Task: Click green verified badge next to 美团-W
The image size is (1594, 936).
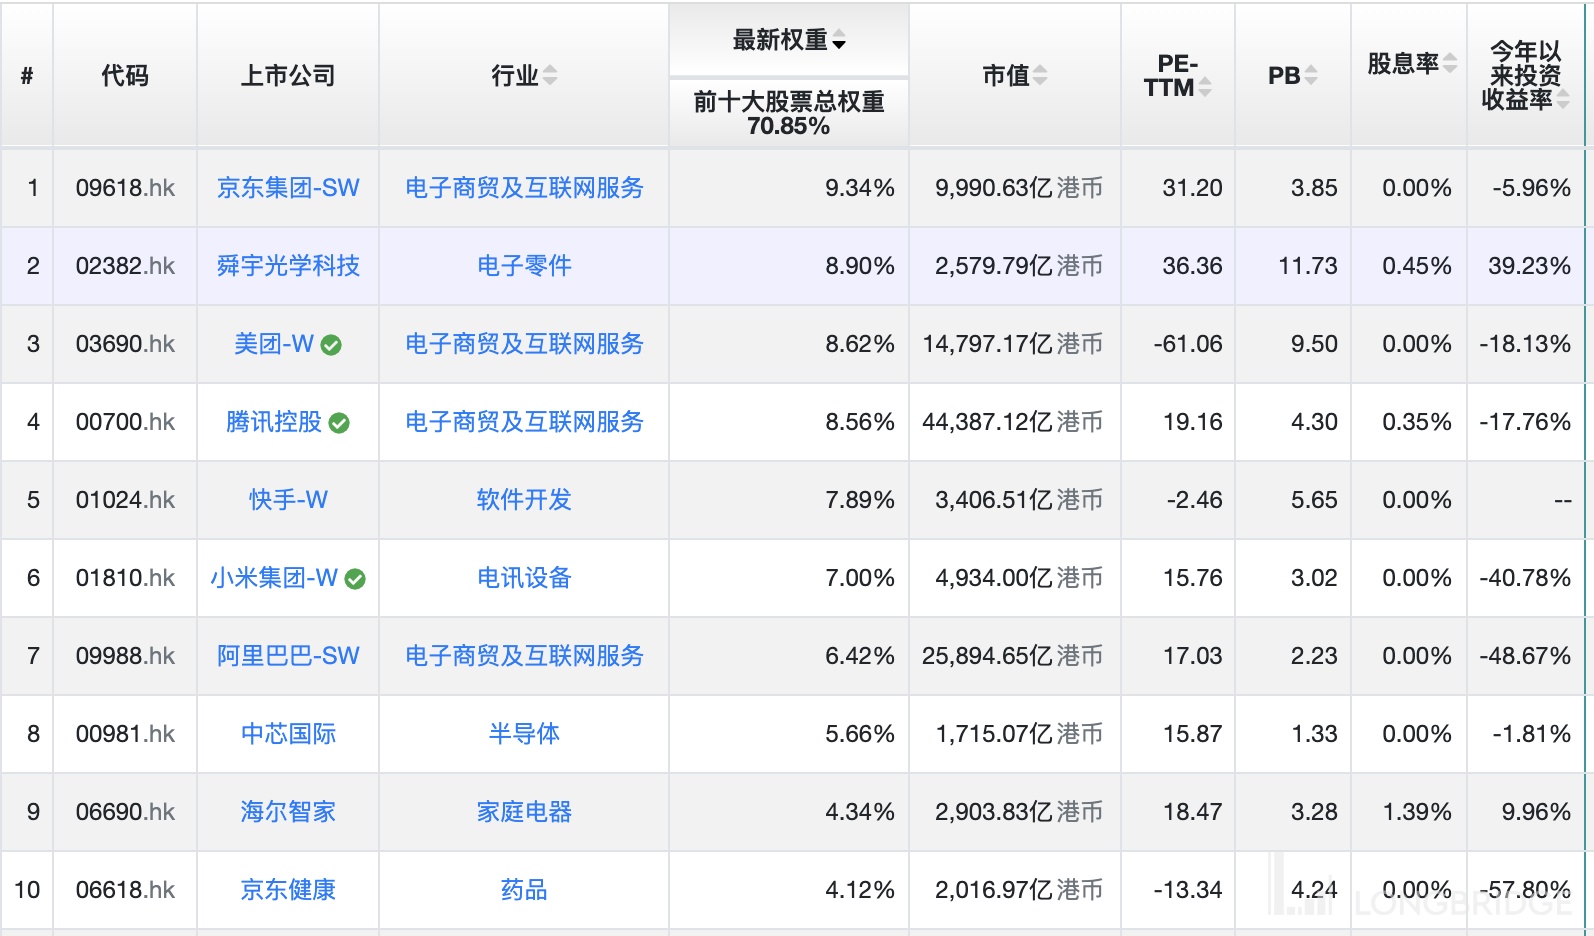Action: pos(331,345)
